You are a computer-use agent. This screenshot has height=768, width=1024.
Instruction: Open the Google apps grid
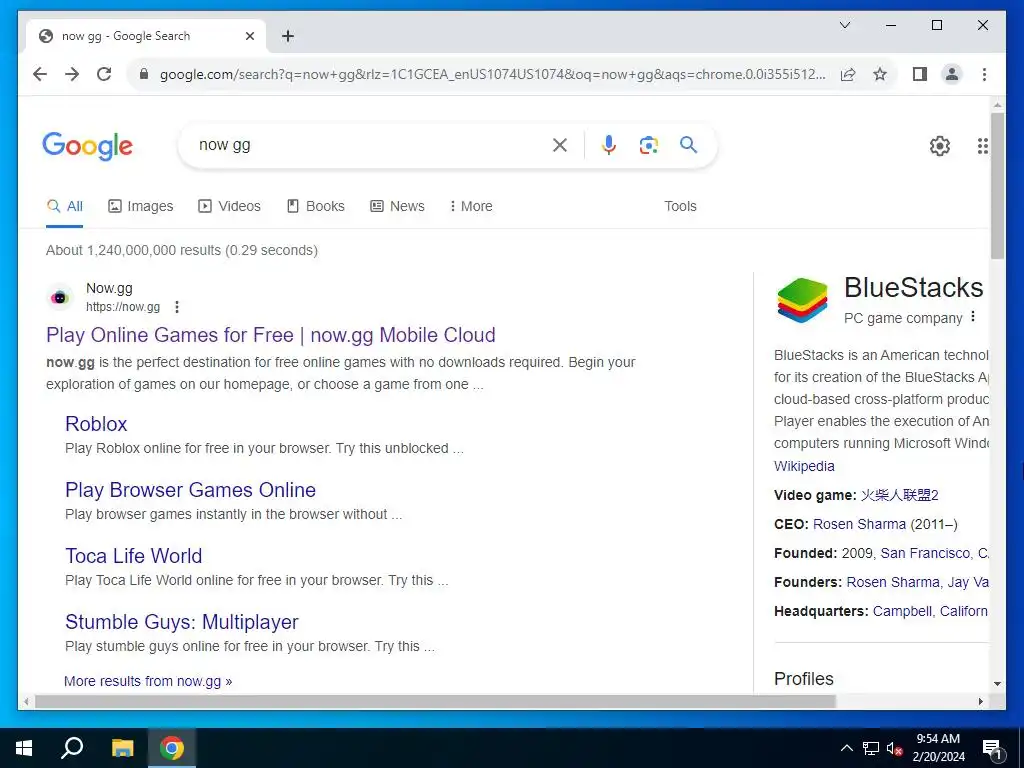click(x=982, y=146)
